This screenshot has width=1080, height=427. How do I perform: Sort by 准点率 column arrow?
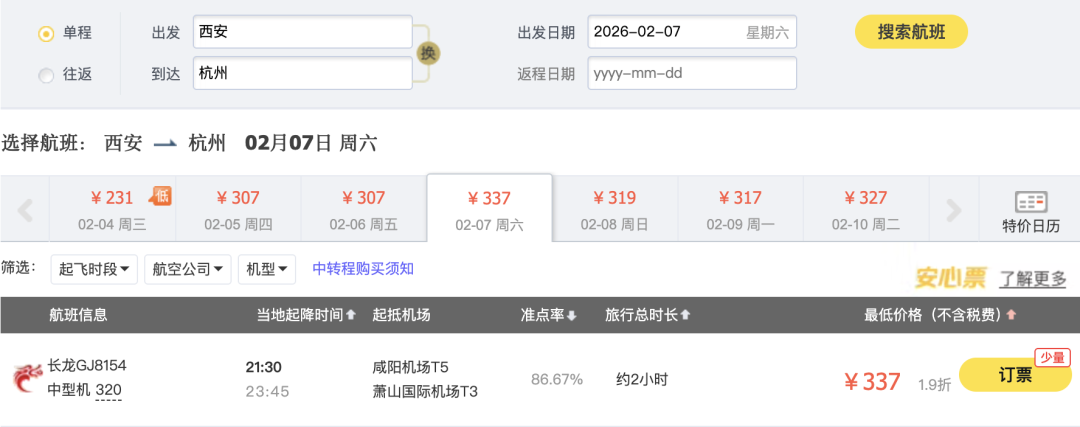tap(571, 315)
